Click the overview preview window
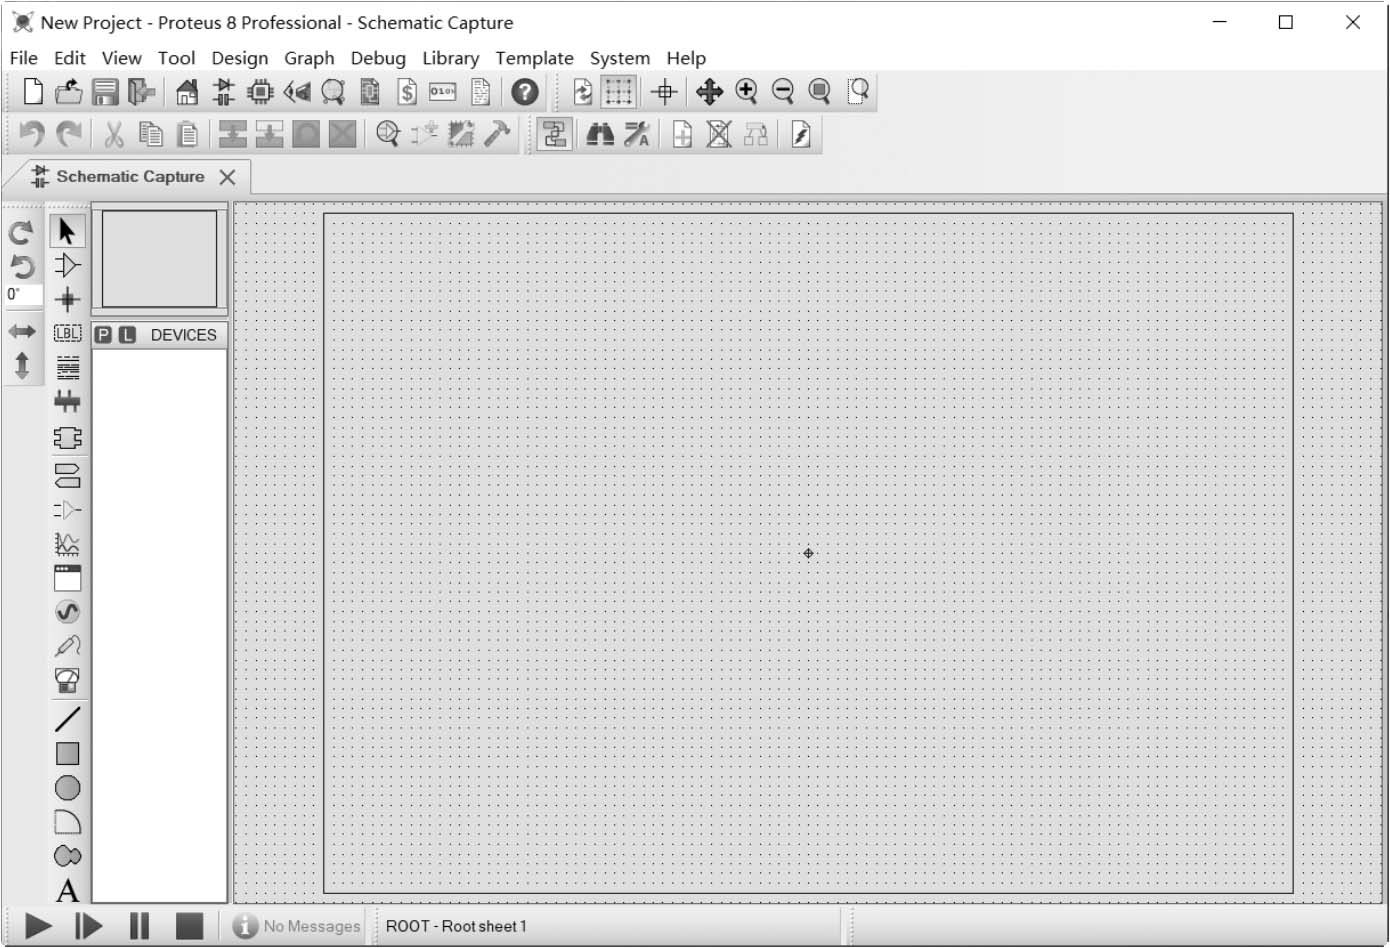 pyautogui.click(x=160, y=258)
